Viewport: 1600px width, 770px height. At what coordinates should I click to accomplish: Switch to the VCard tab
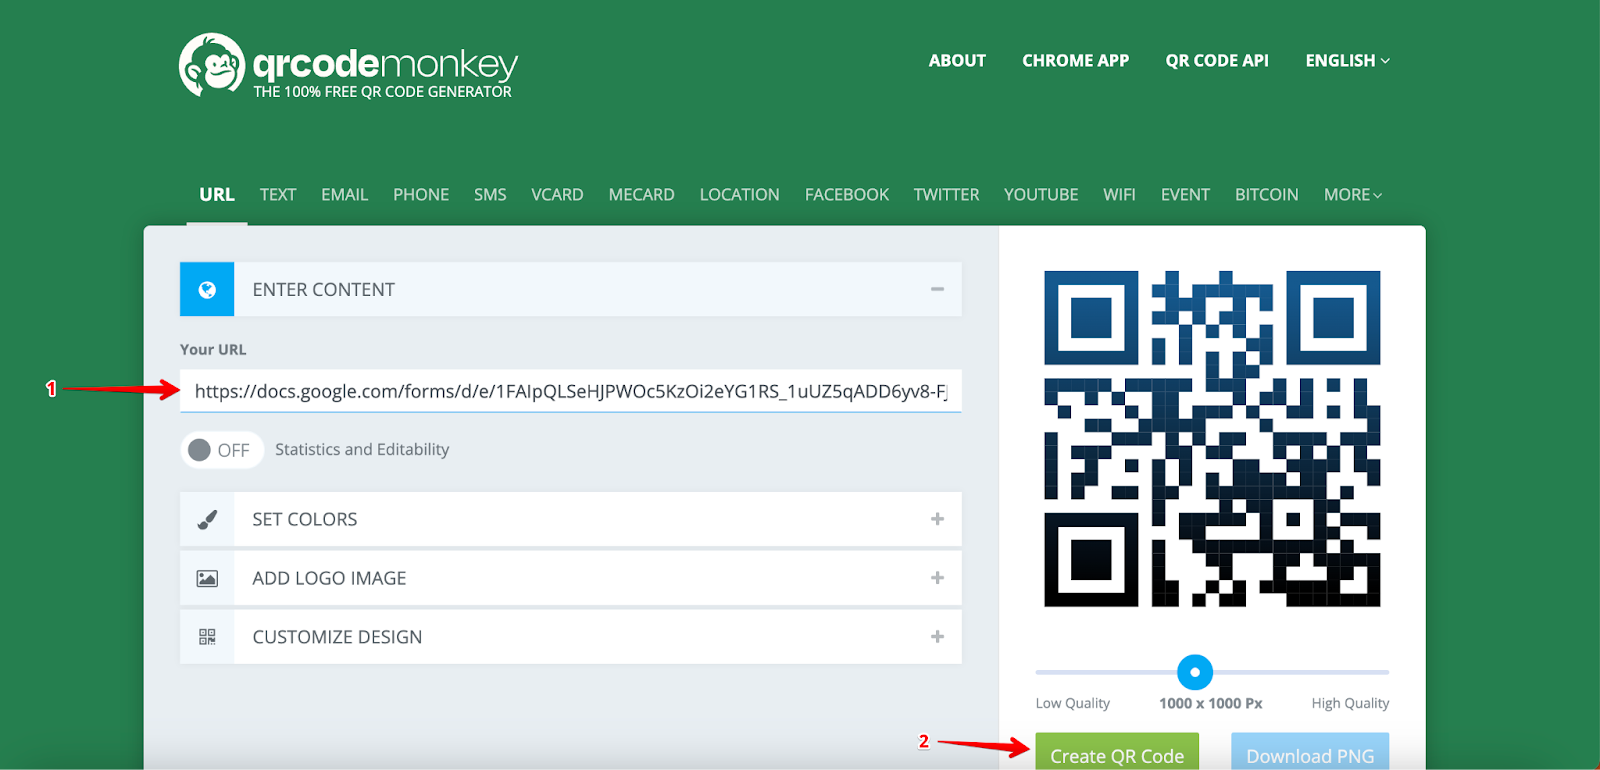pos(557,195)
